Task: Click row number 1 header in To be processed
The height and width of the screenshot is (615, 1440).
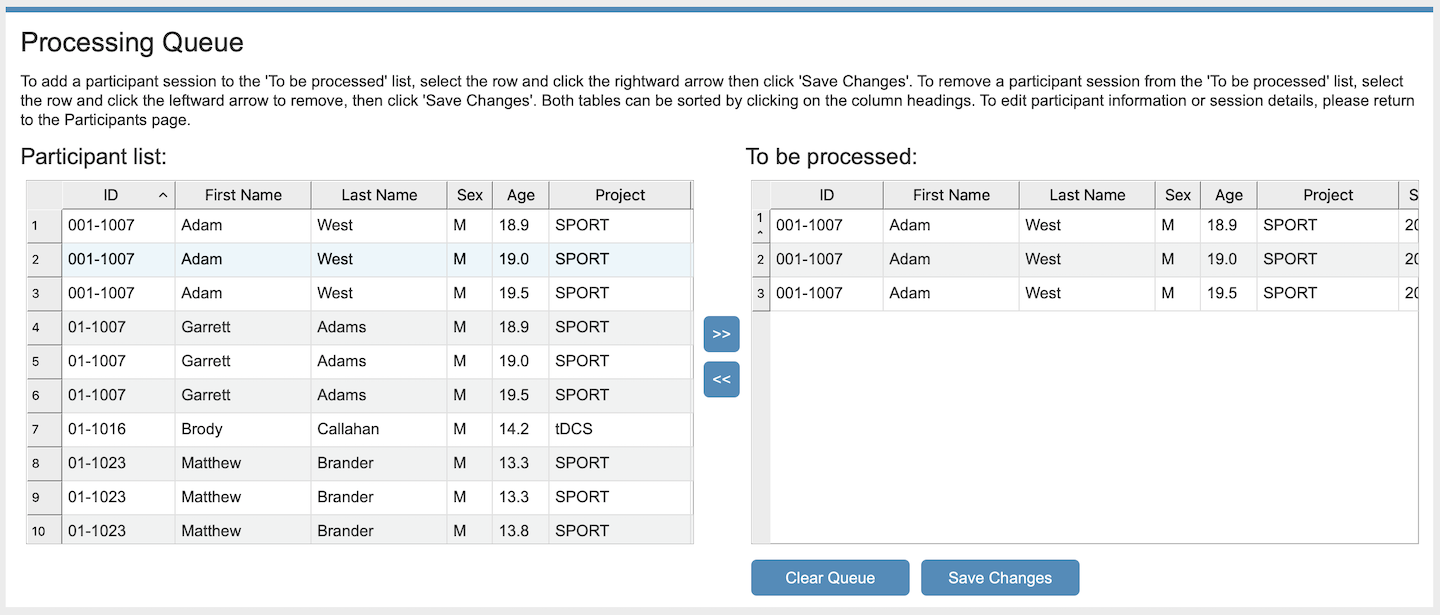Action: (760, 225)
